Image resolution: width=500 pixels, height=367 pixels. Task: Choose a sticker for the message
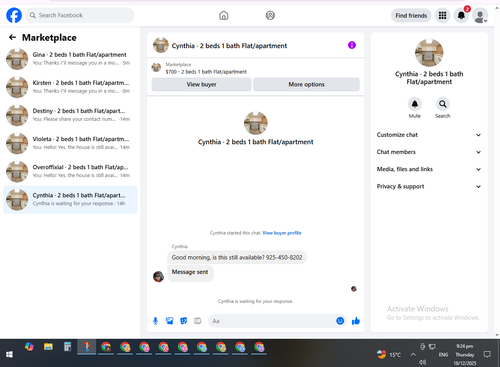(x=184, y=321)
